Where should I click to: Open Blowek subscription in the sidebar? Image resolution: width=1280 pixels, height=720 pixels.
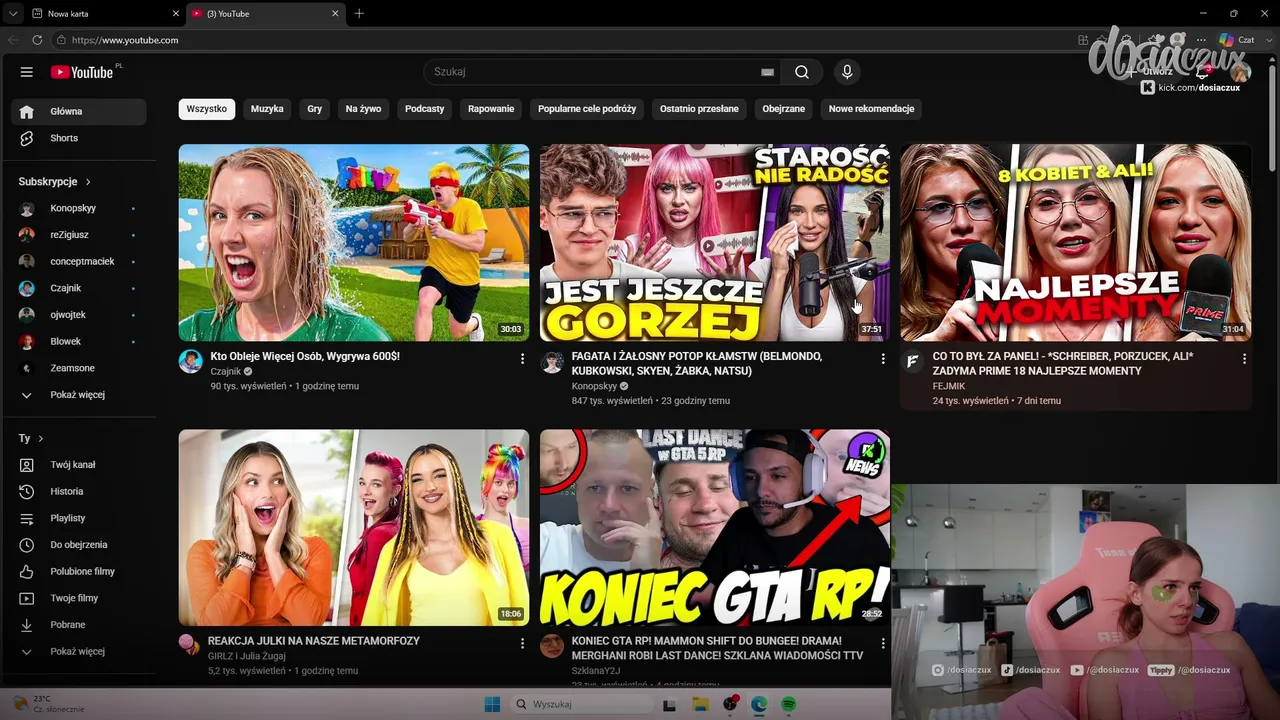(78, 342)
